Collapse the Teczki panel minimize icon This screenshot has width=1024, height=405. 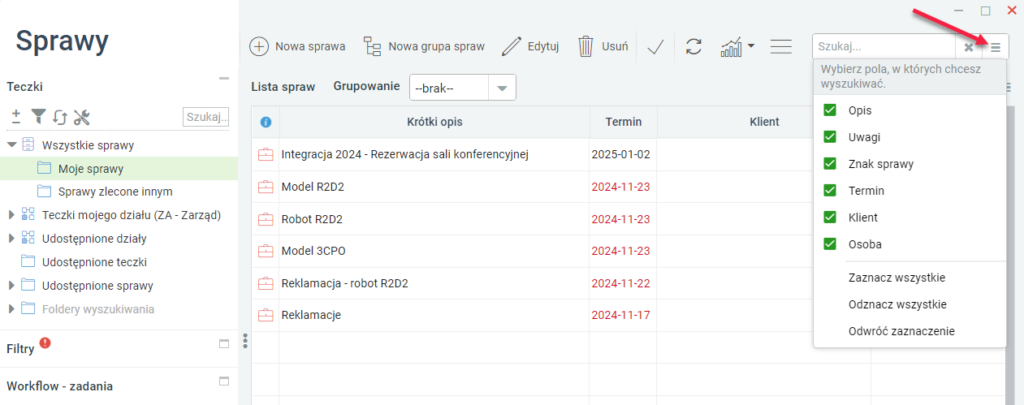tap(224, 78)
